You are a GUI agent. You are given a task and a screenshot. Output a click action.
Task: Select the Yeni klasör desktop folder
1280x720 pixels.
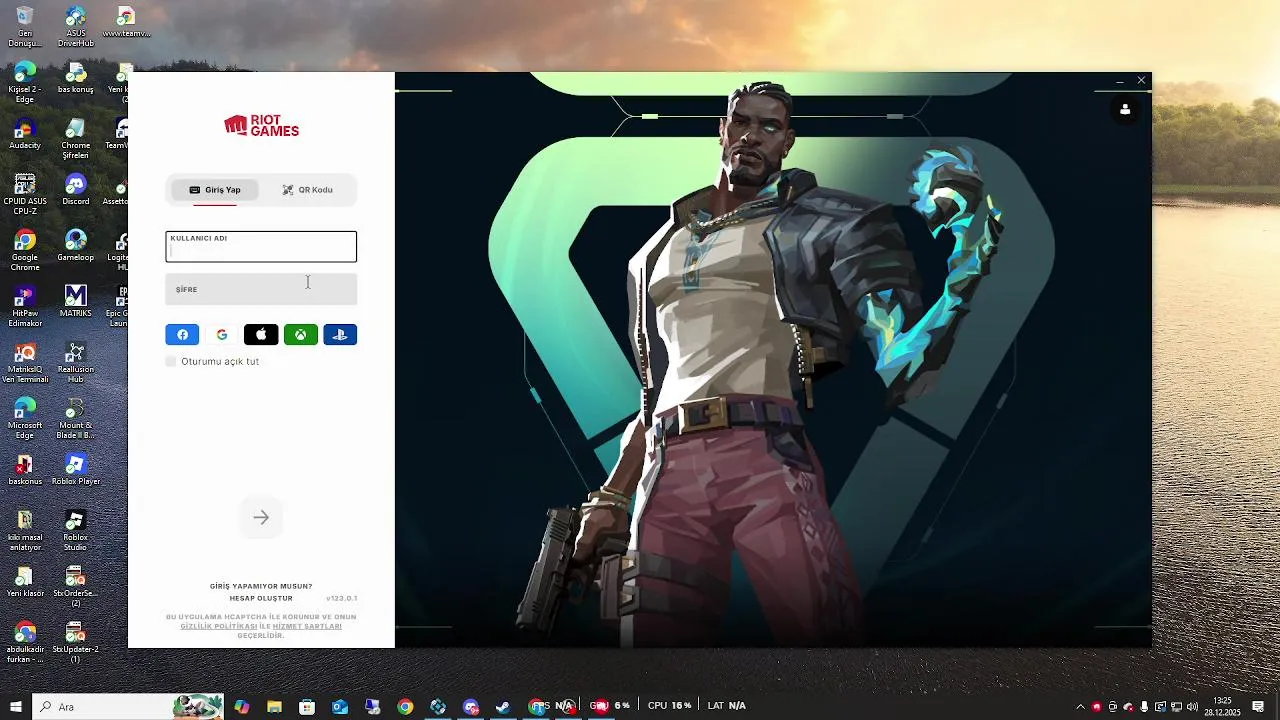tap(25, 583)
